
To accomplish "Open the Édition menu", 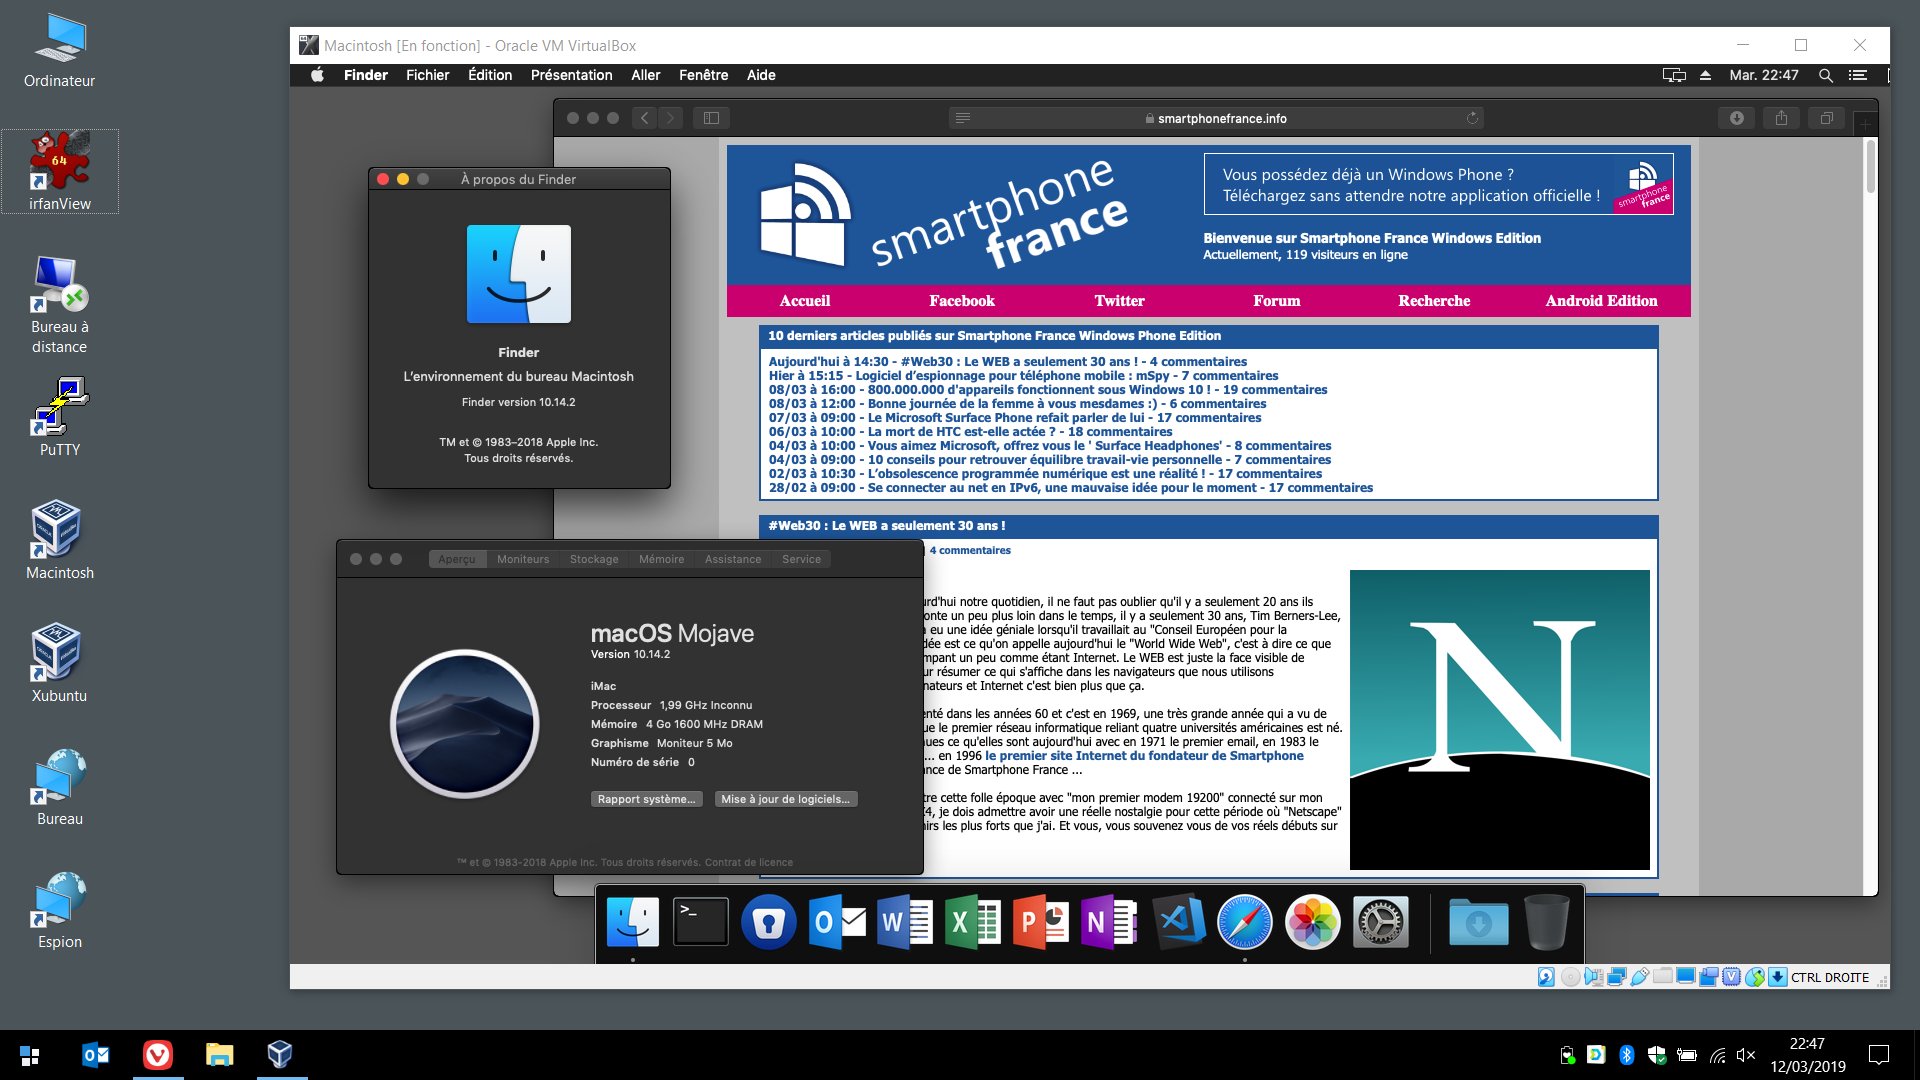I will [490, 75].
